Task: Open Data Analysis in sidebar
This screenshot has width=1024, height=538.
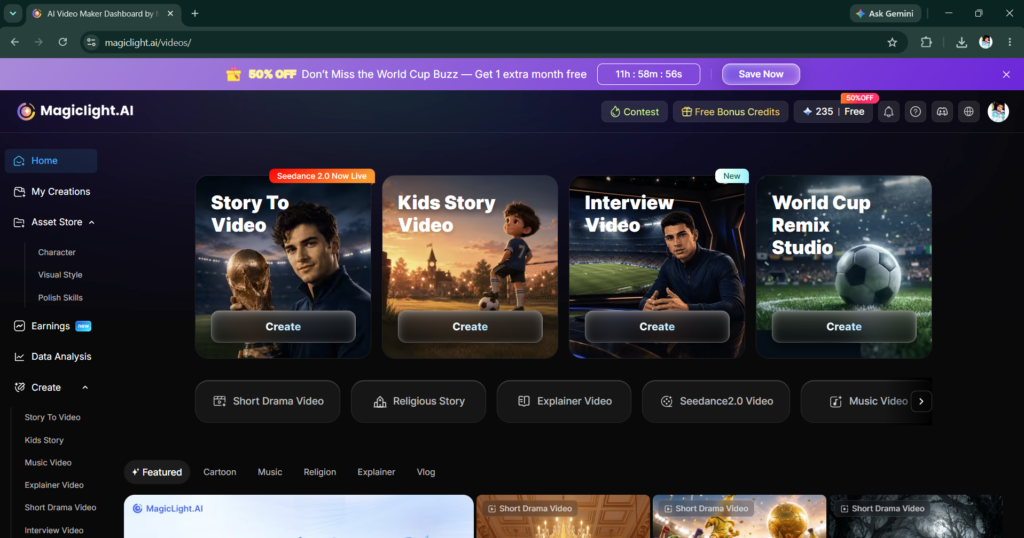Action: click(51, 356)
